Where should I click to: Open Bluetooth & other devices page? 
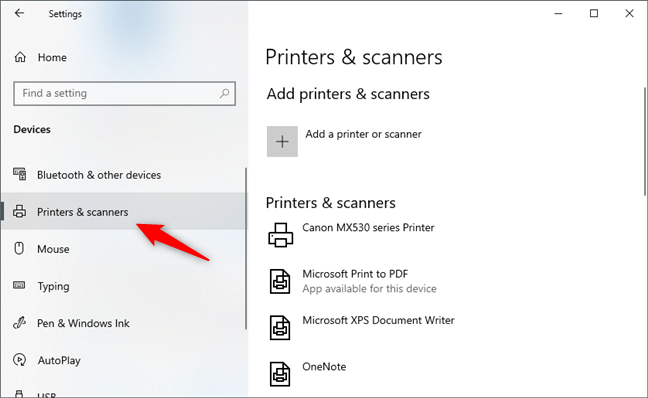tap(124, 175)
